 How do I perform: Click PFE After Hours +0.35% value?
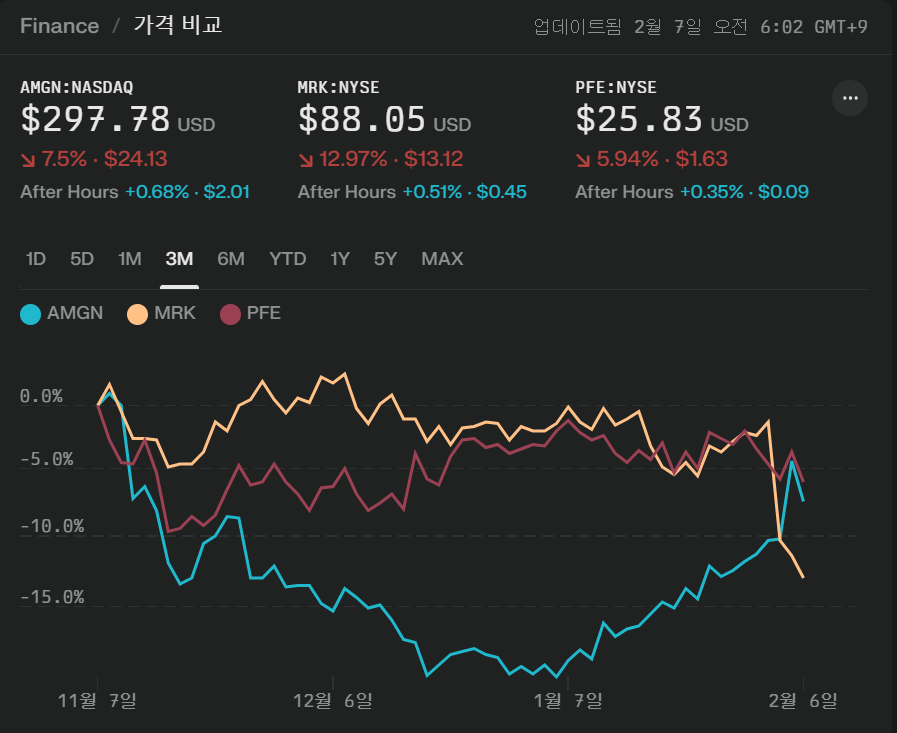point(744,192)
